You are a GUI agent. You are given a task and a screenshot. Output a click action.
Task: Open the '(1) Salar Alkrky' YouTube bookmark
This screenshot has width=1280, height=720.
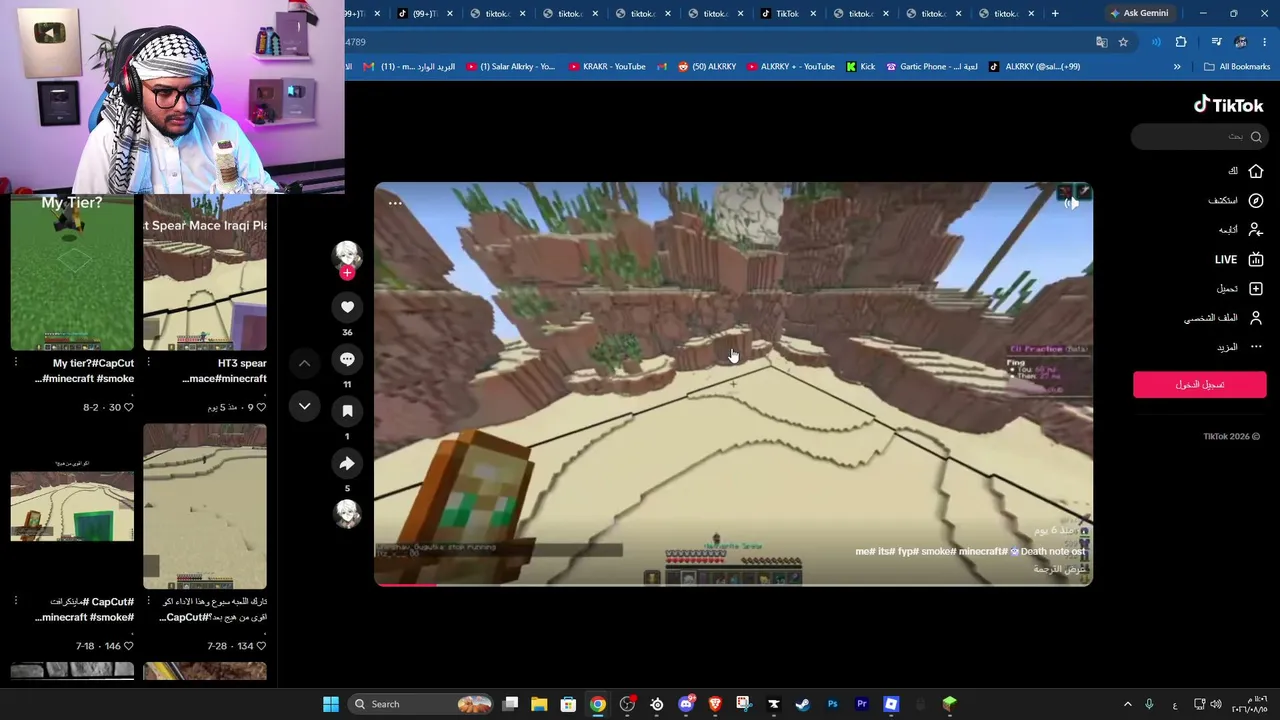pyautogui.click(x=510, y=67)
